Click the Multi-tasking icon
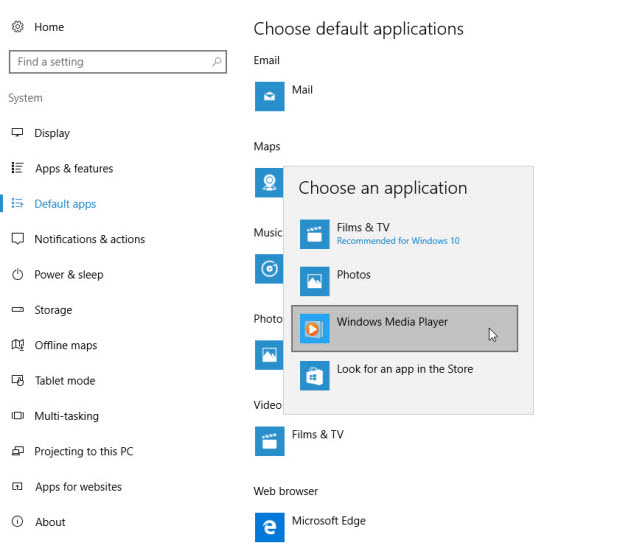 click(x=18, y=416)
